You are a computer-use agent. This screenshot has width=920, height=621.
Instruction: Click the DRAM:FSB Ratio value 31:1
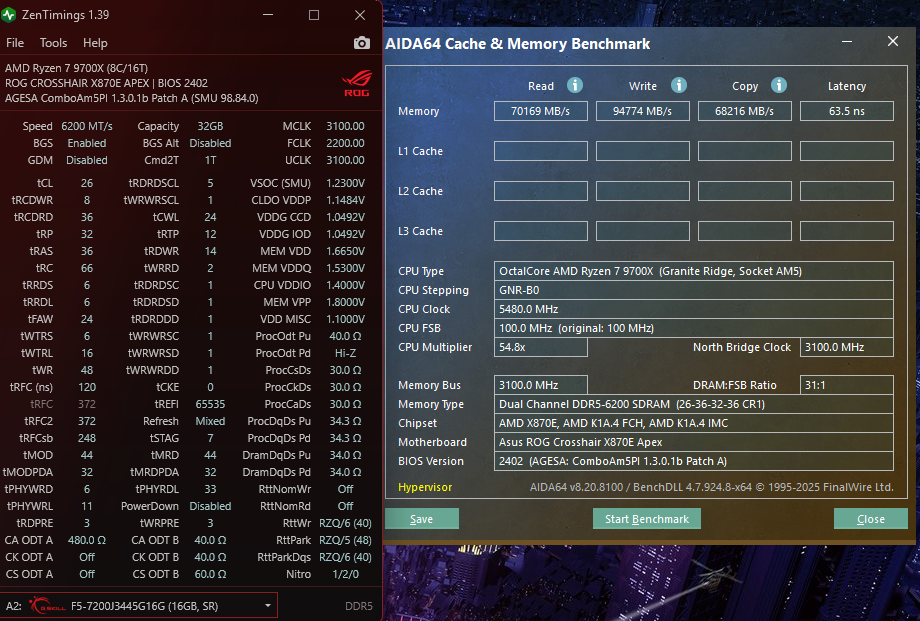847,385
